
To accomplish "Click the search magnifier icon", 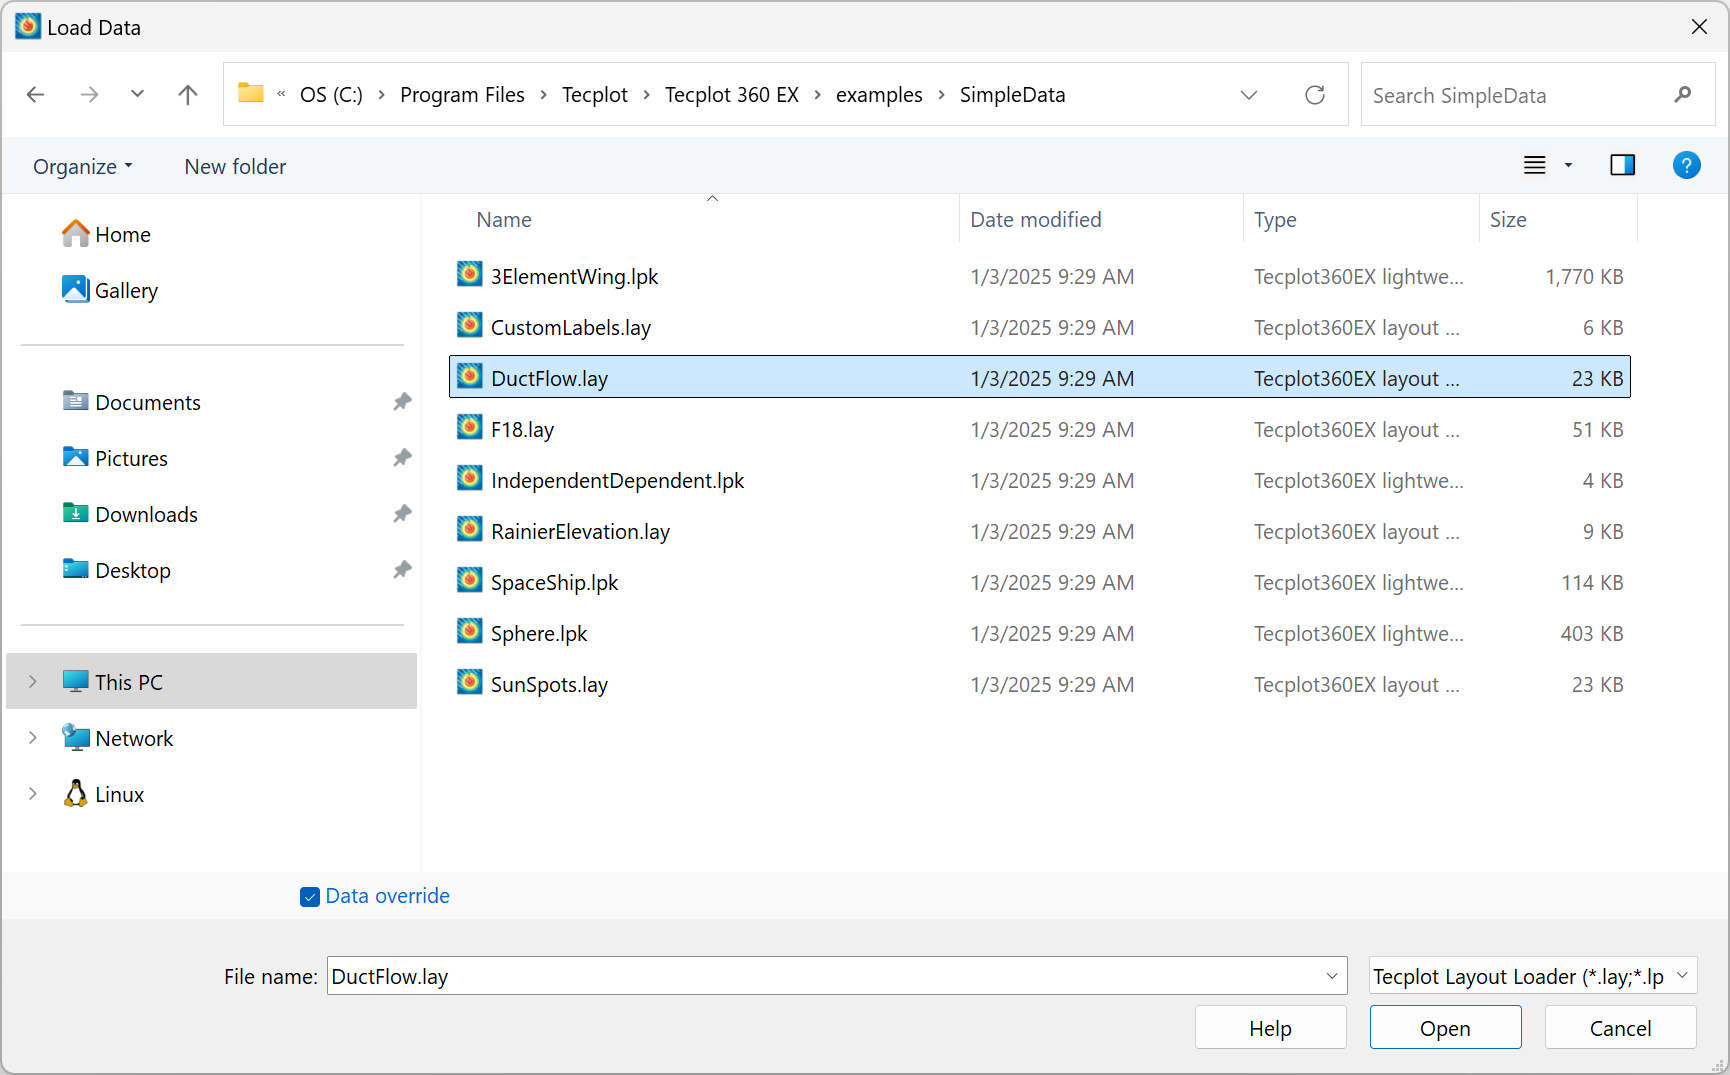I will (x=1683, y=94).
